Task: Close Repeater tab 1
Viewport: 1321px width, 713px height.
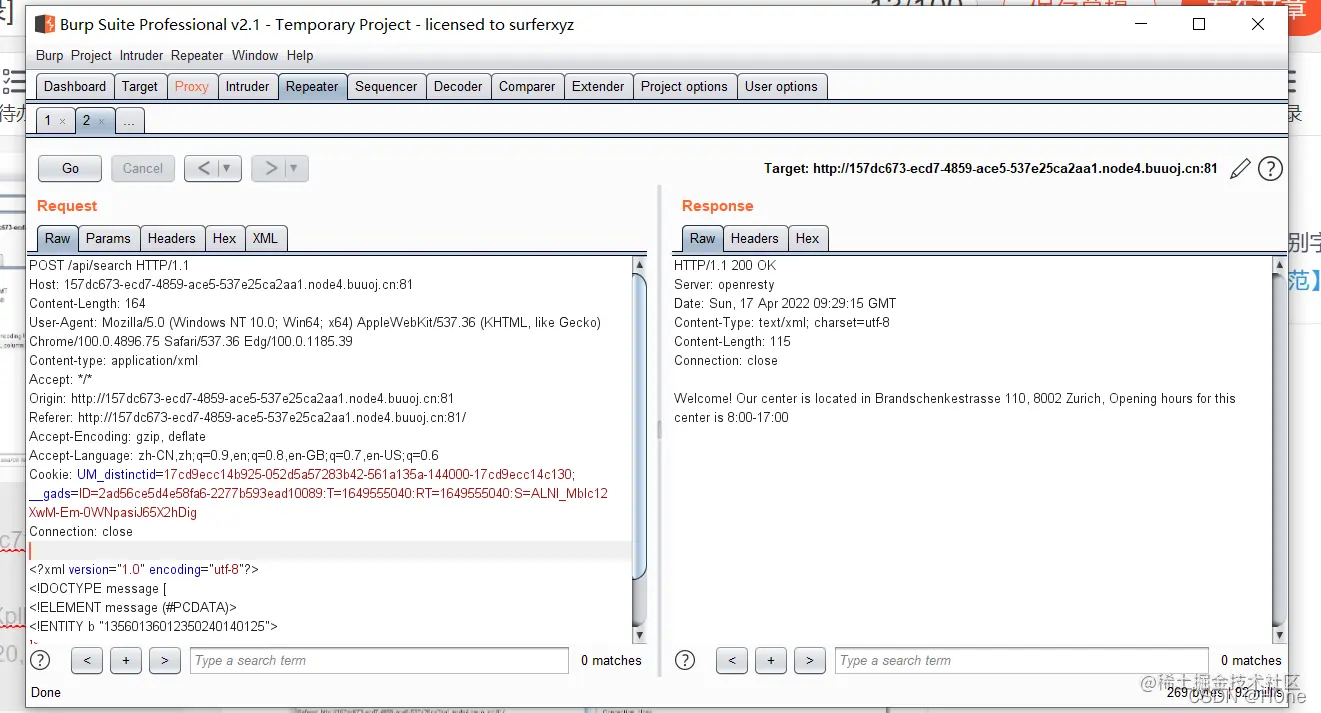Action: (x=62, y=121)
